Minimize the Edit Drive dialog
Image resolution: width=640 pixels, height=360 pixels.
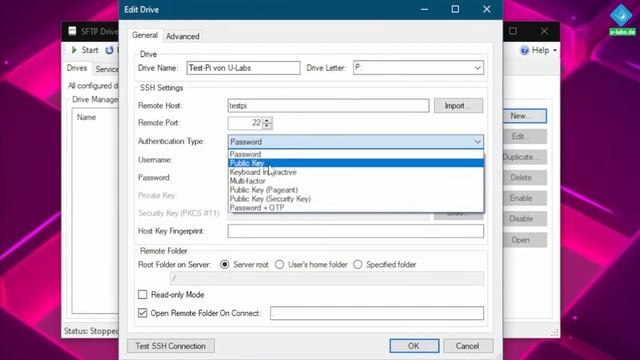(x=424, y=9)
